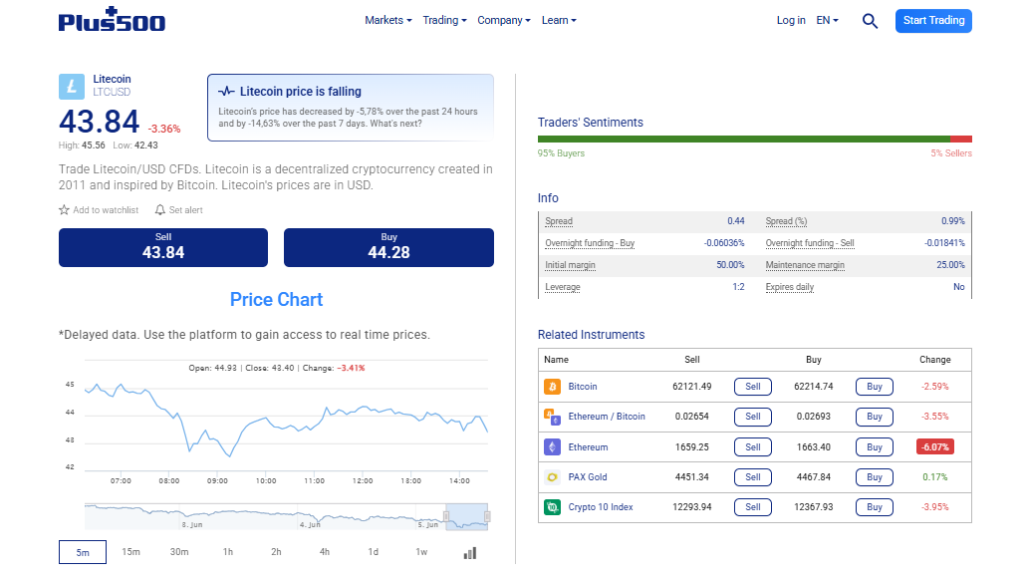Click the Plus500 logo
The width and height of the screenshot is (1024, 579).
112,20
